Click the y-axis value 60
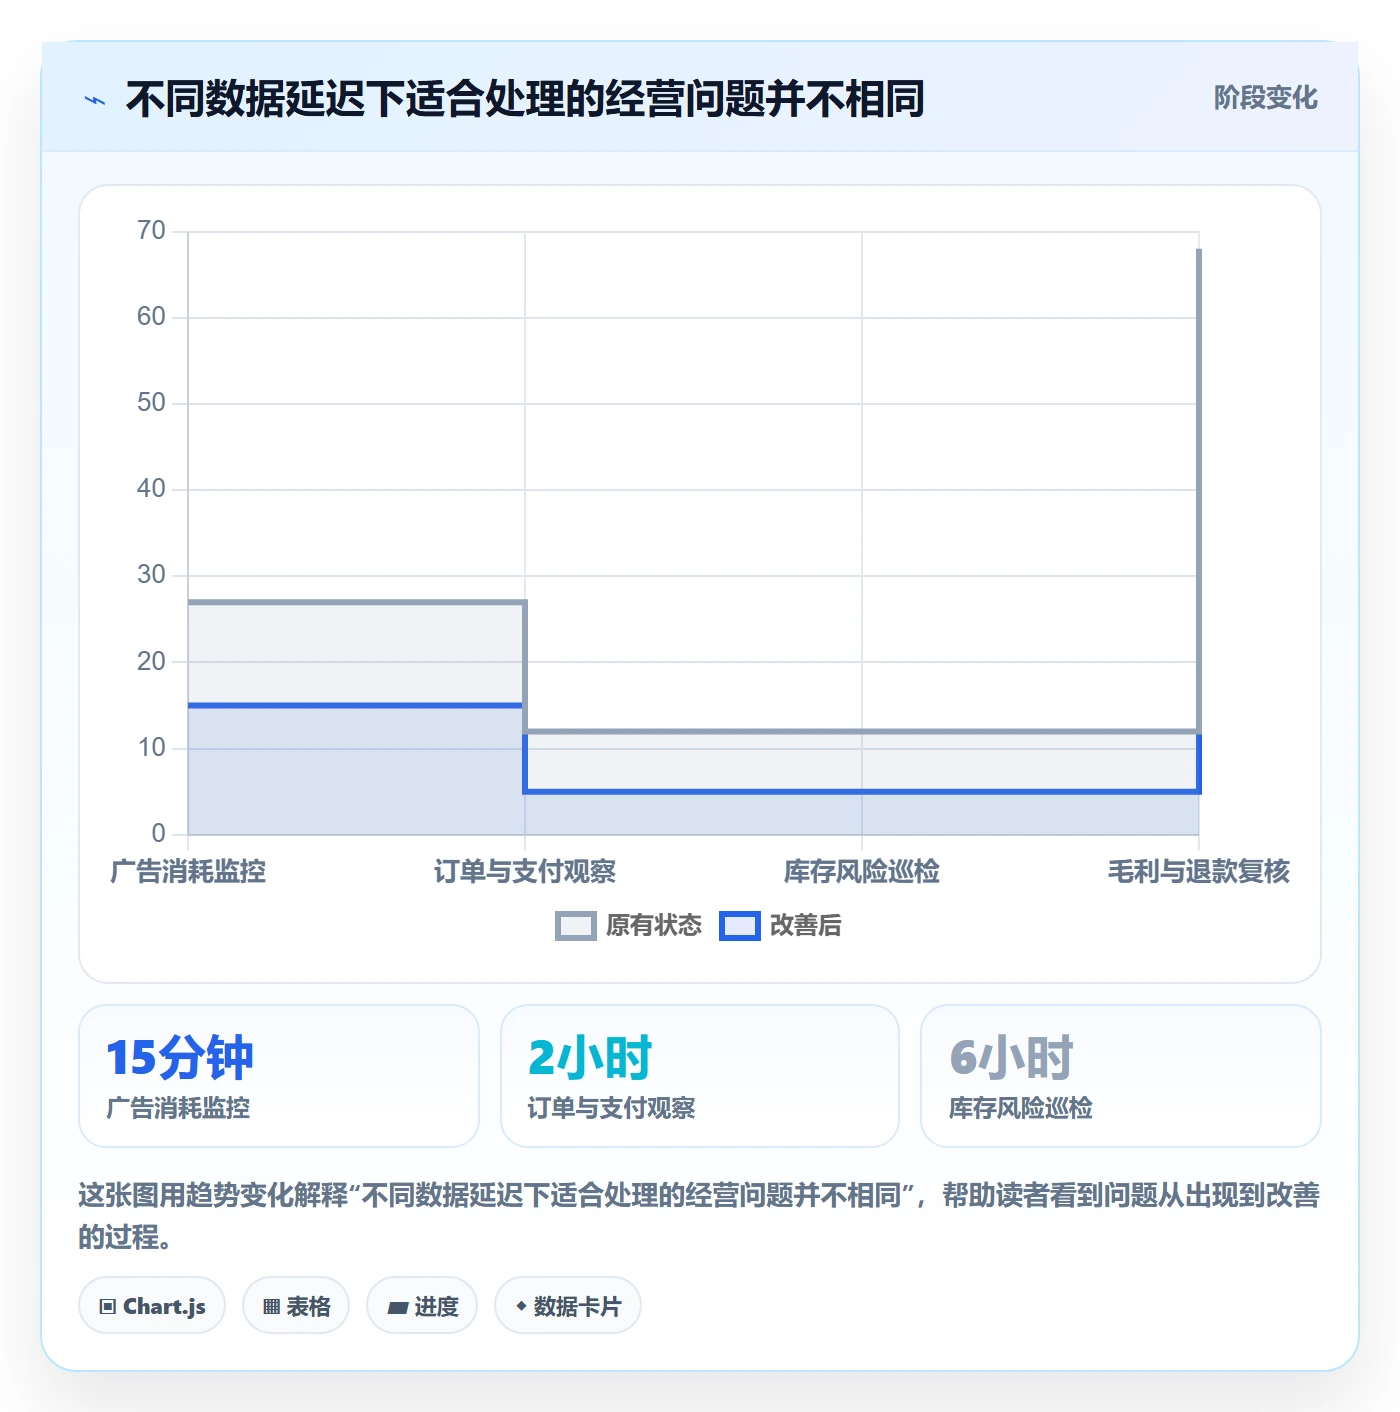Viewport: 1400px width, 1412px height. pyautogui.click(x=151, y=317)
